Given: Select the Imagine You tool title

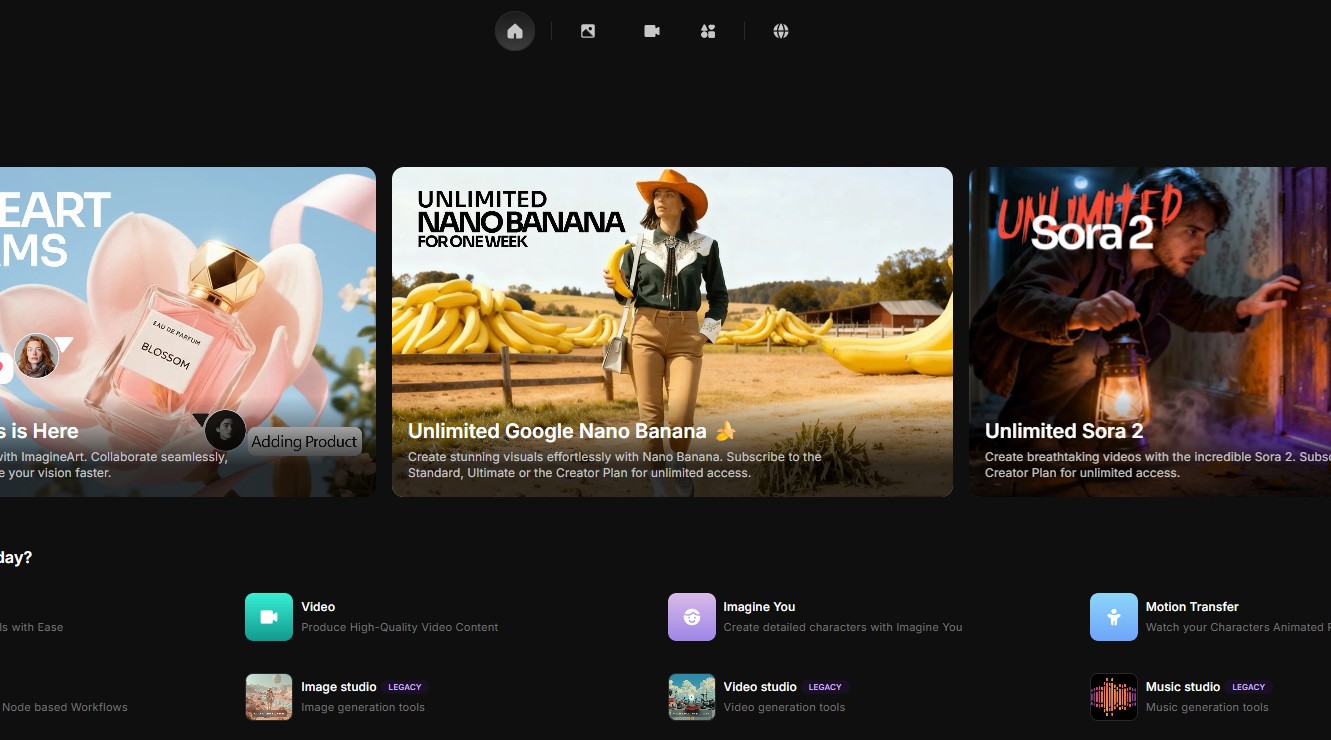Looking at the screenshot, I should click(759, 607).
